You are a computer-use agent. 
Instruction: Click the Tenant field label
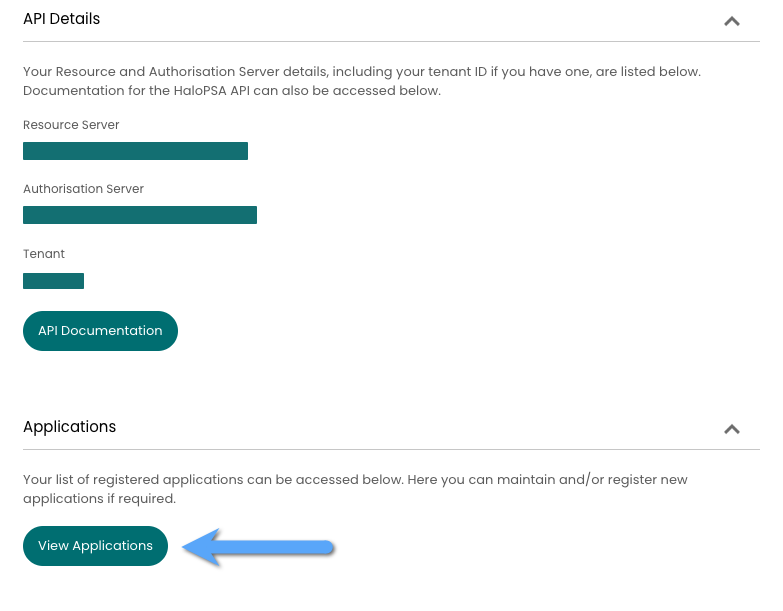tap(44, 254)
